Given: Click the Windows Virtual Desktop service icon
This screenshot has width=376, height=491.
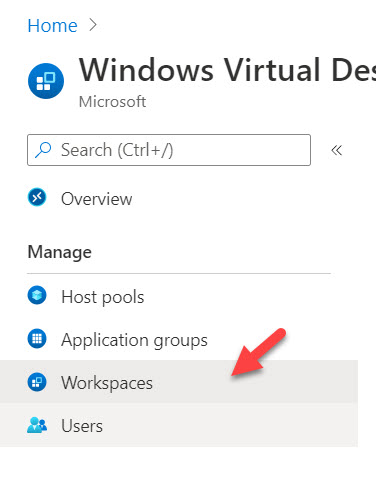Looking at the screenshot, I should tap(46, 81).
